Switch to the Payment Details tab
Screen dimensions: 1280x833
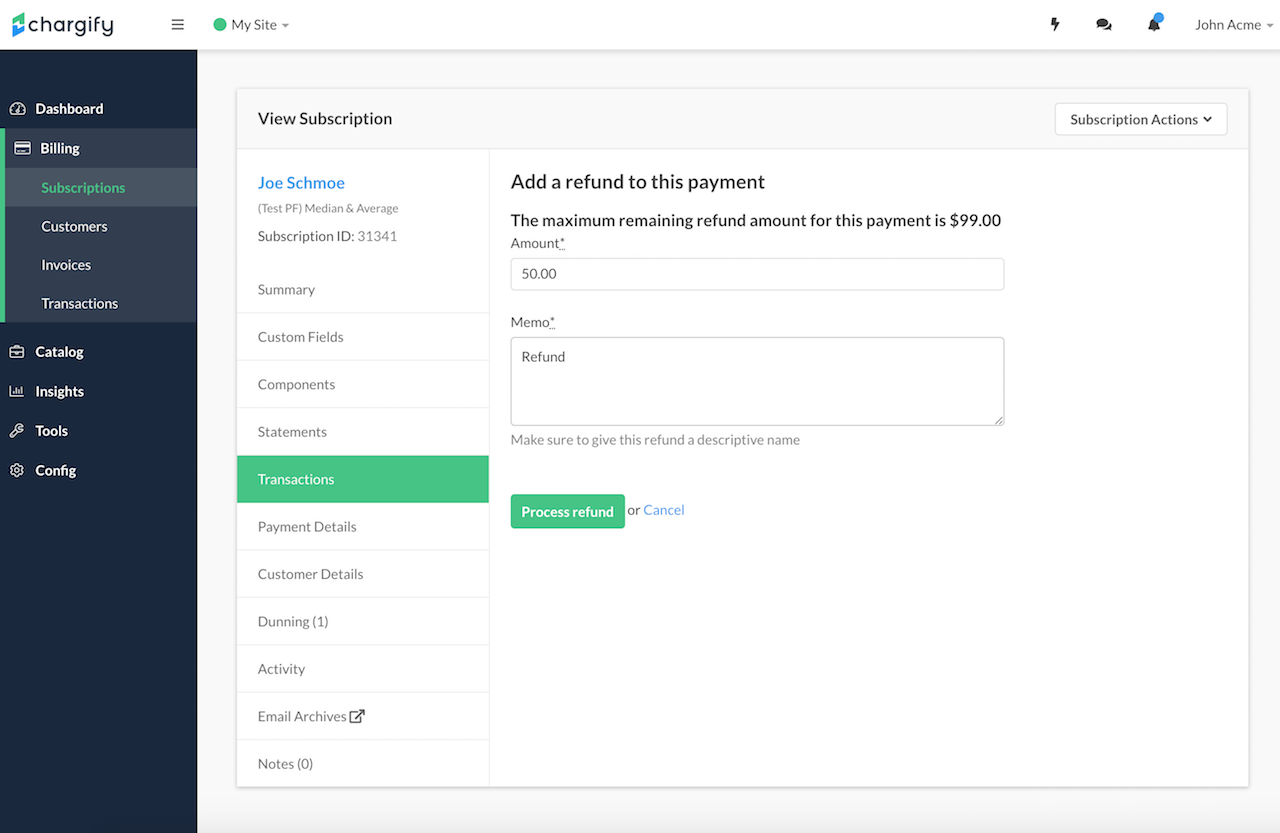(307, 526)
